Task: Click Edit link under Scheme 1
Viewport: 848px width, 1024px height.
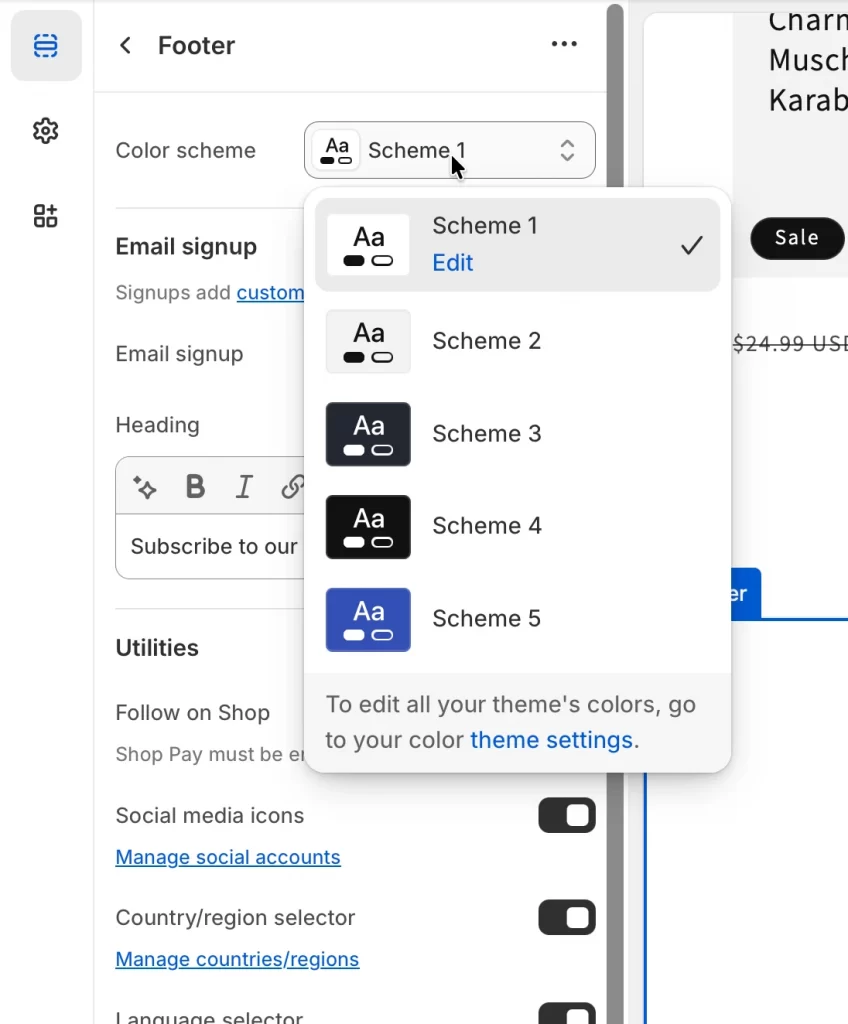Action: [x=452, y=263]
